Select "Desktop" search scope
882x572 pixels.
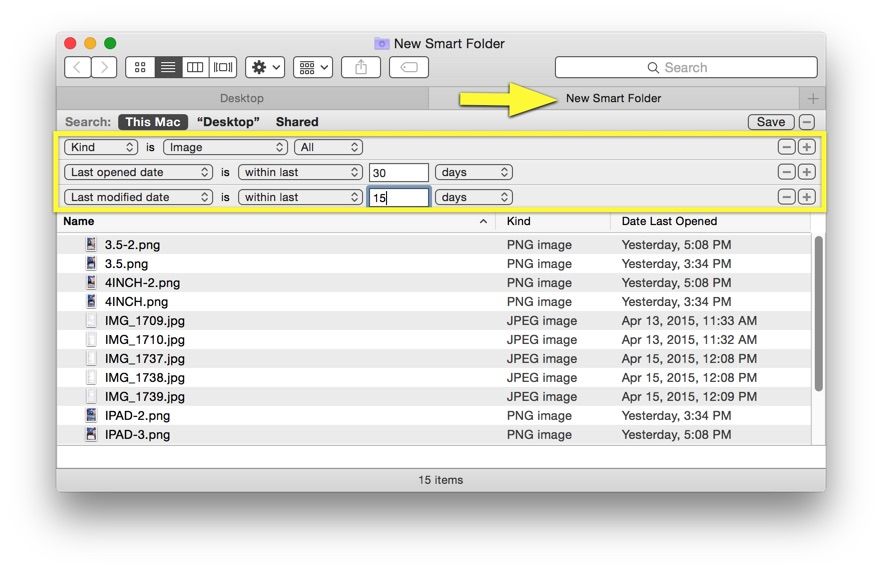click(228, 122)
